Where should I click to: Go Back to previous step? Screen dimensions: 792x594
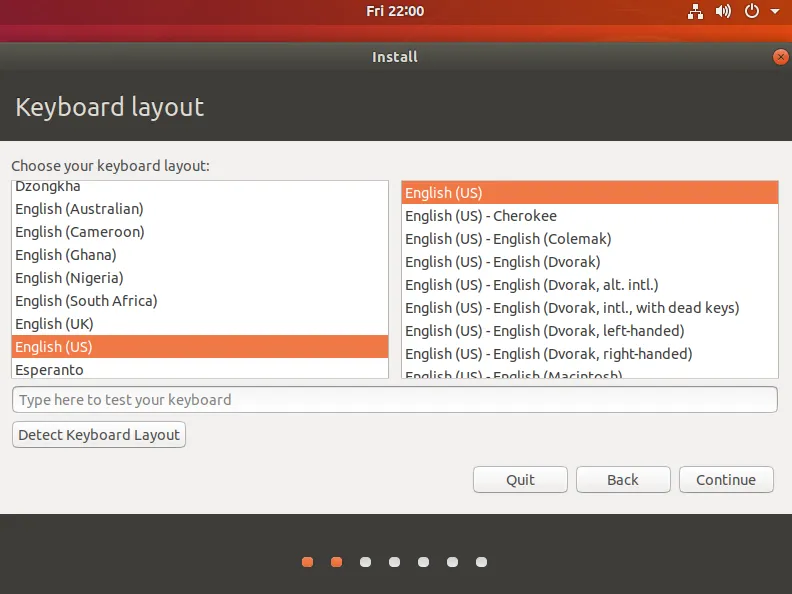[x=623, y=479]
